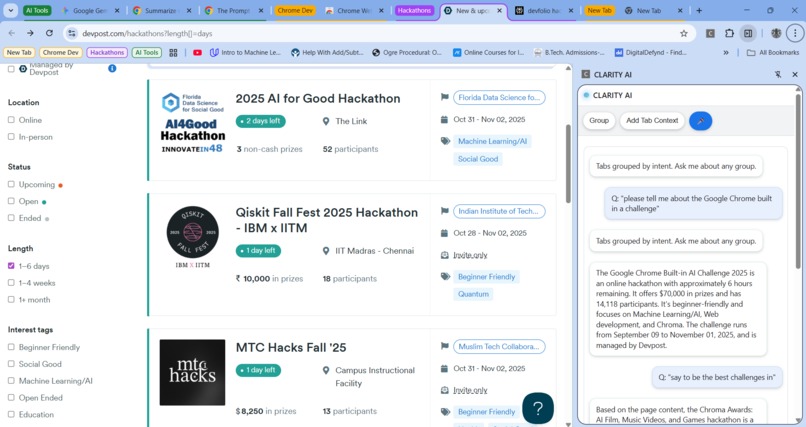Click the browser forward arrow
The image size is (806, 427).
[x=30, y=33]
